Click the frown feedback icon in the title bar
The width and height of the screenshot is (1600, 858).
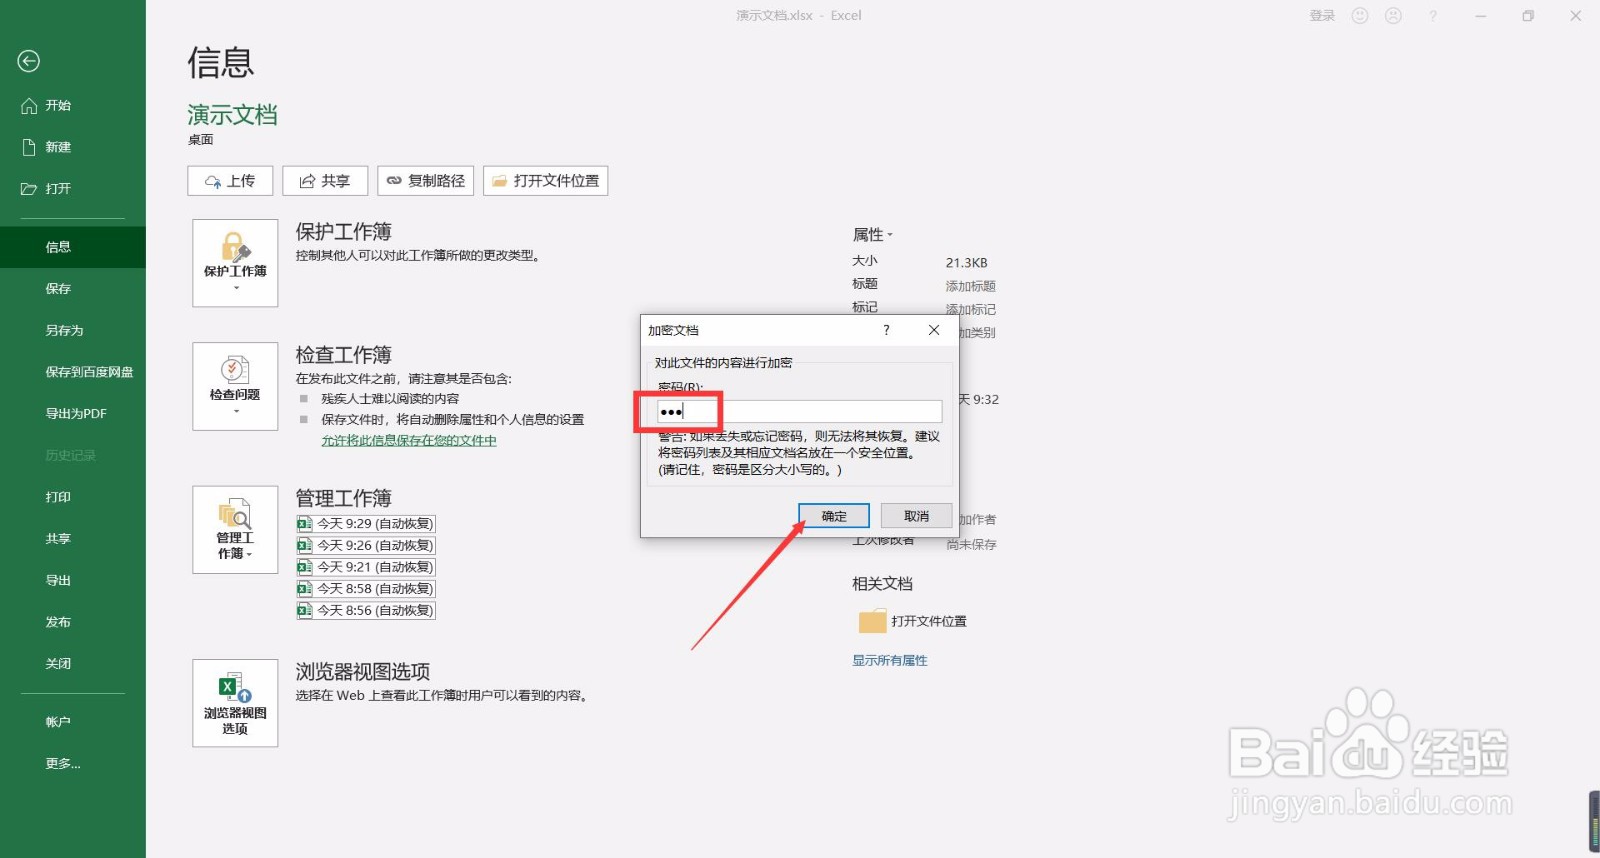tap(1394, 16)
